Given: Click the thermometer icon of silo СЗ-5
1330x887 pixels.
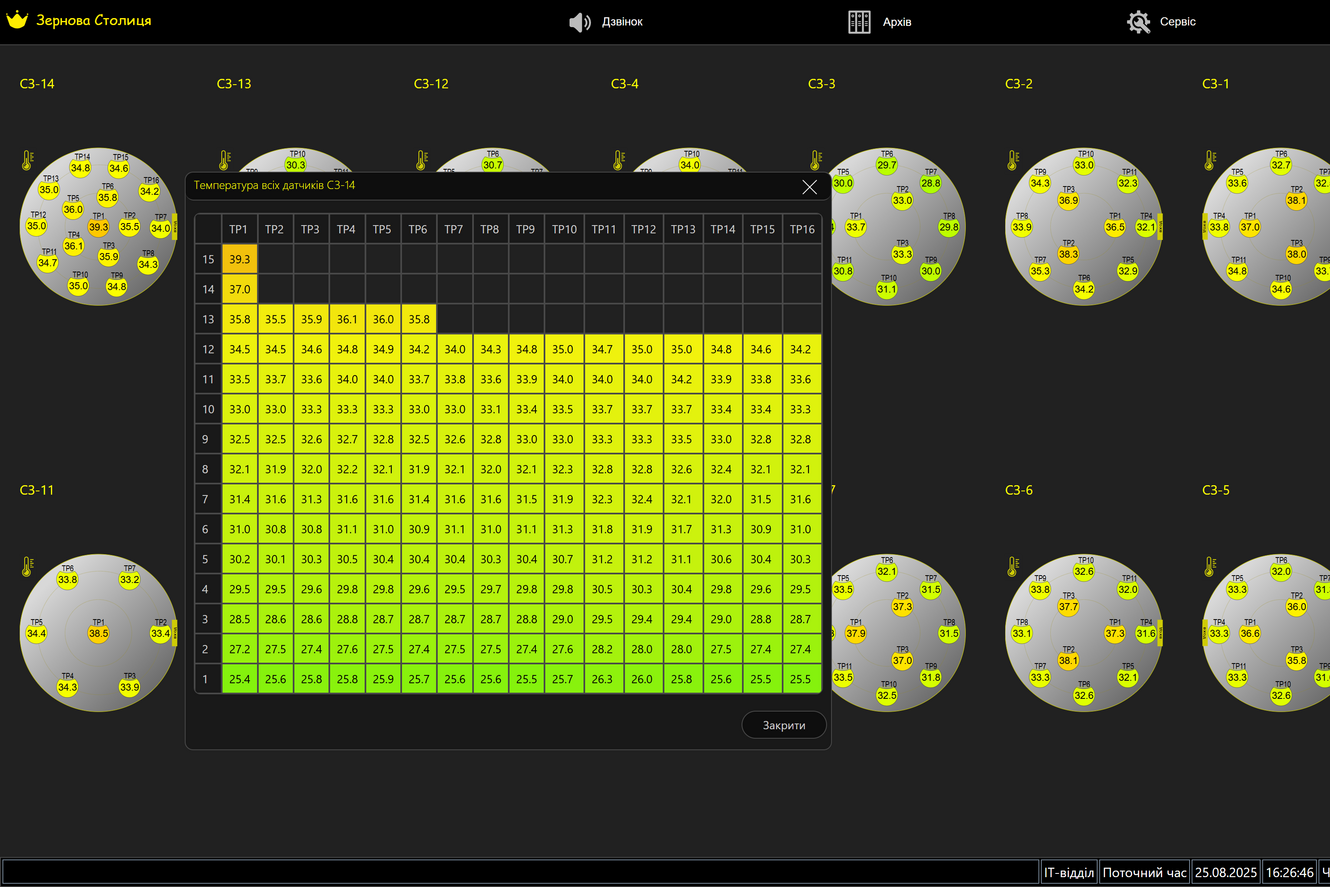Looking at the screenshot, I should [x=1210, y=567].
